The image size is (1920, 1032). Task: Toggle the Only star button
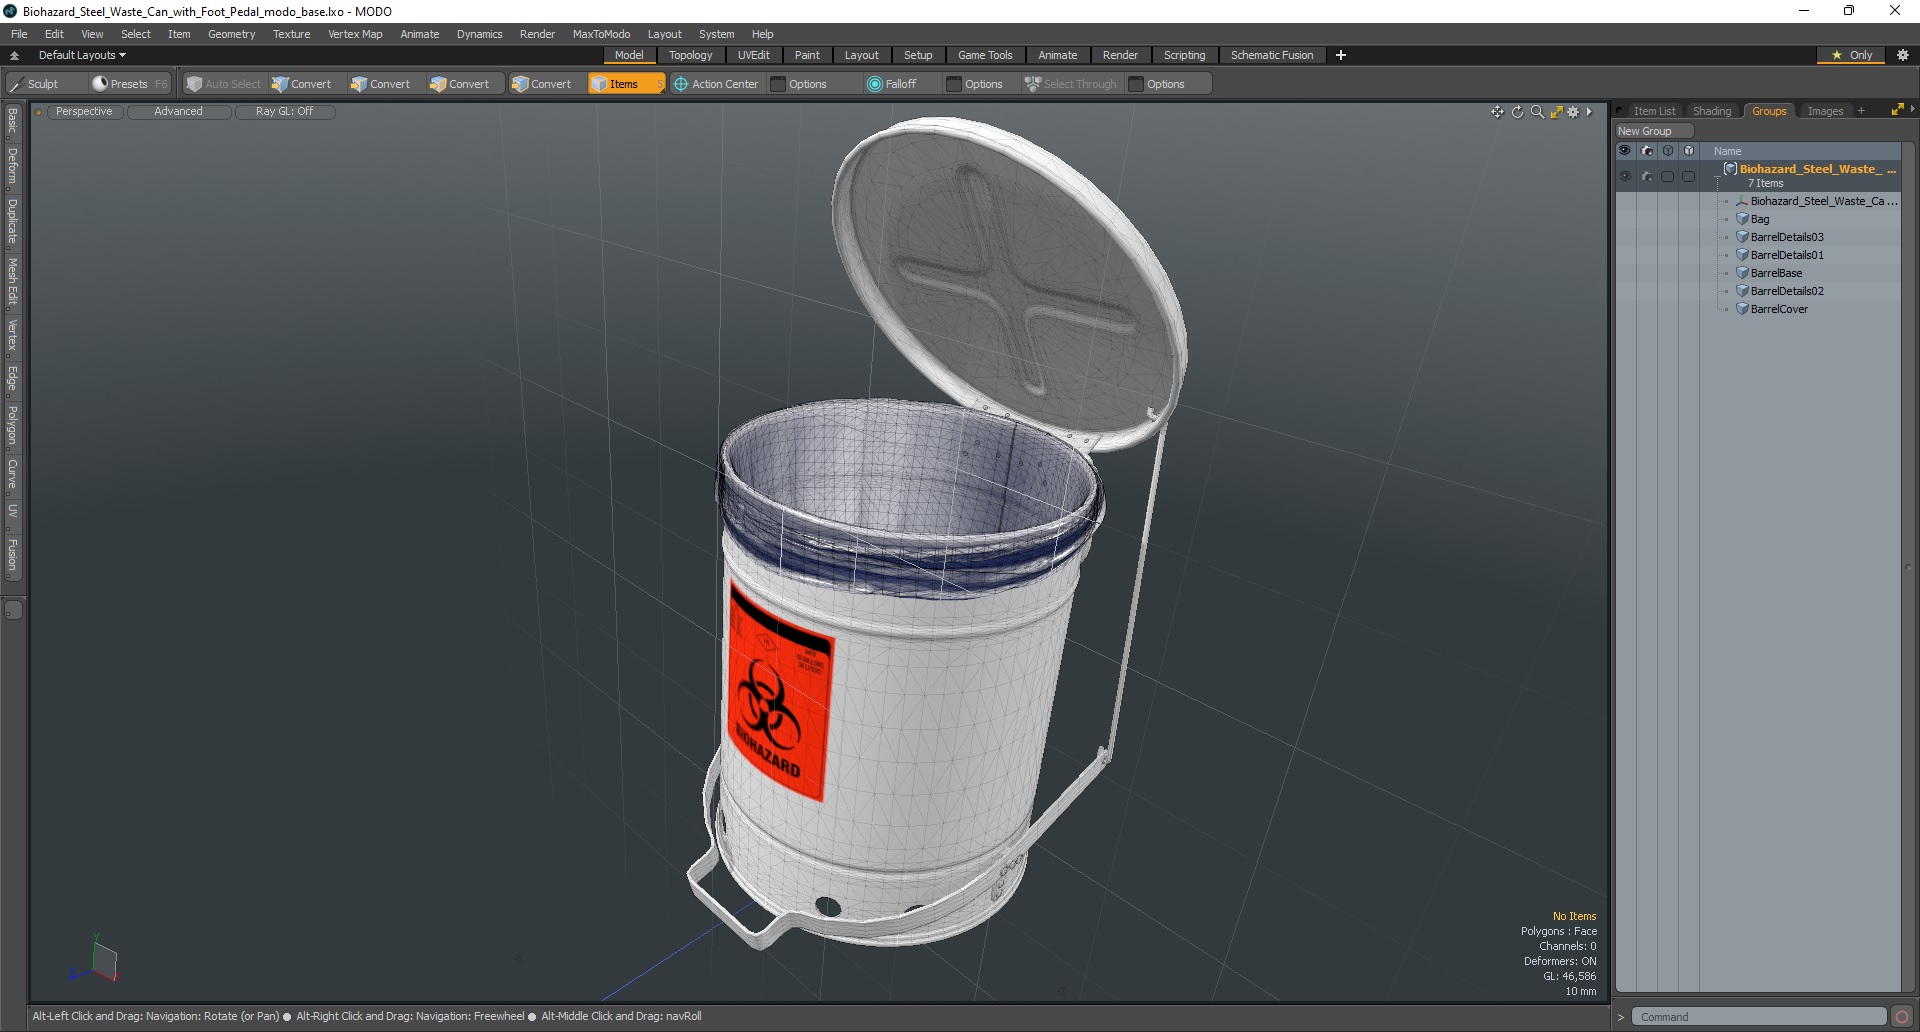(x=1851, y=55)
